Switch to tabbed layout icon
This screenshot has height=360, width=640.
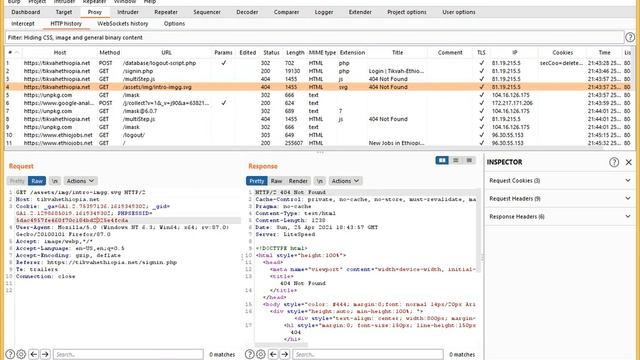[469, 160]
